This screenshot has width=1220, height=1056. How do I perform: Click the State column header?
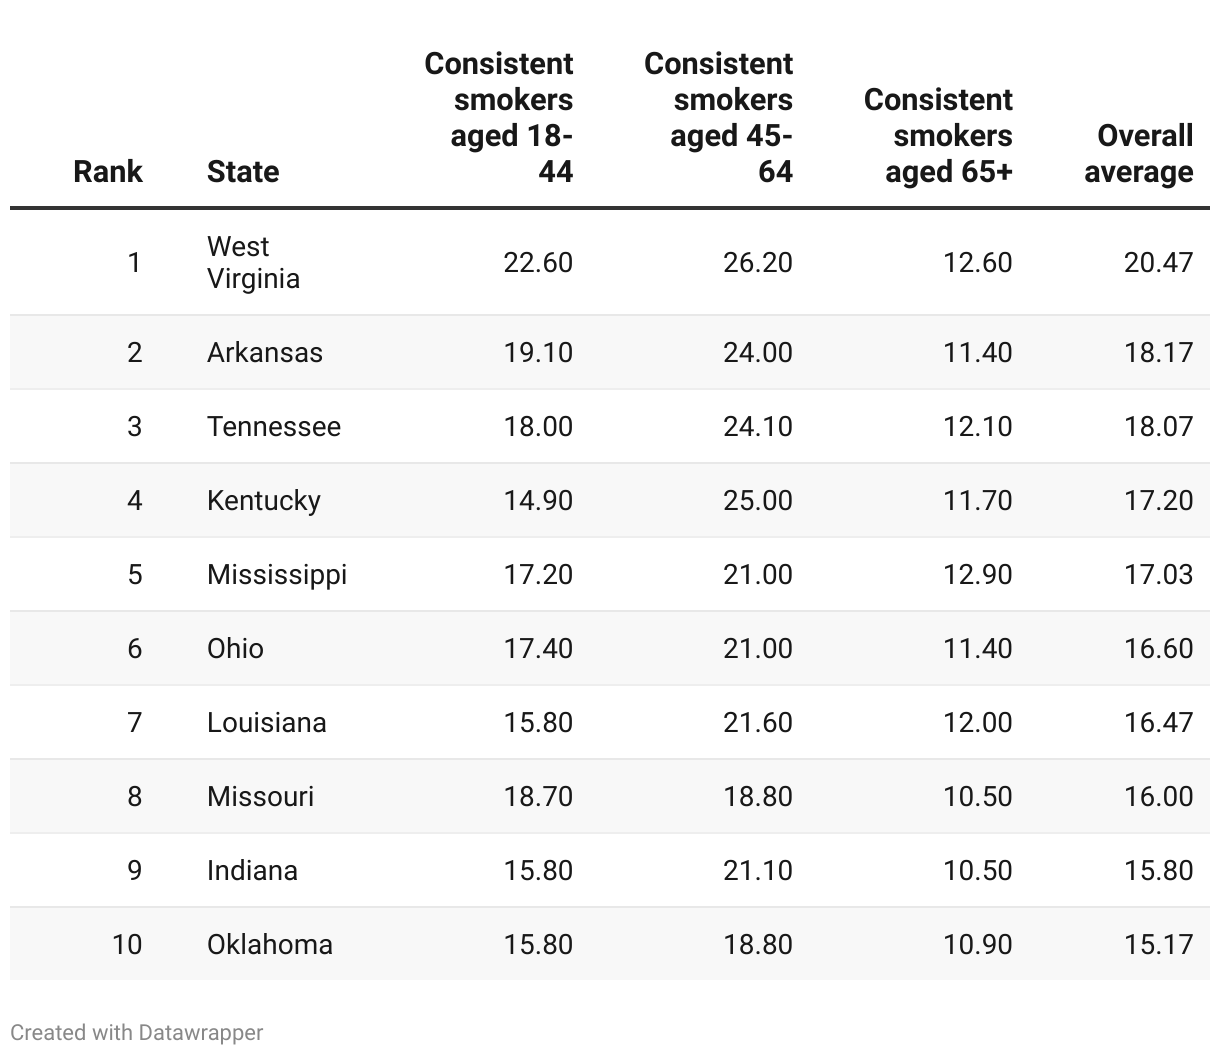point(243,171)
